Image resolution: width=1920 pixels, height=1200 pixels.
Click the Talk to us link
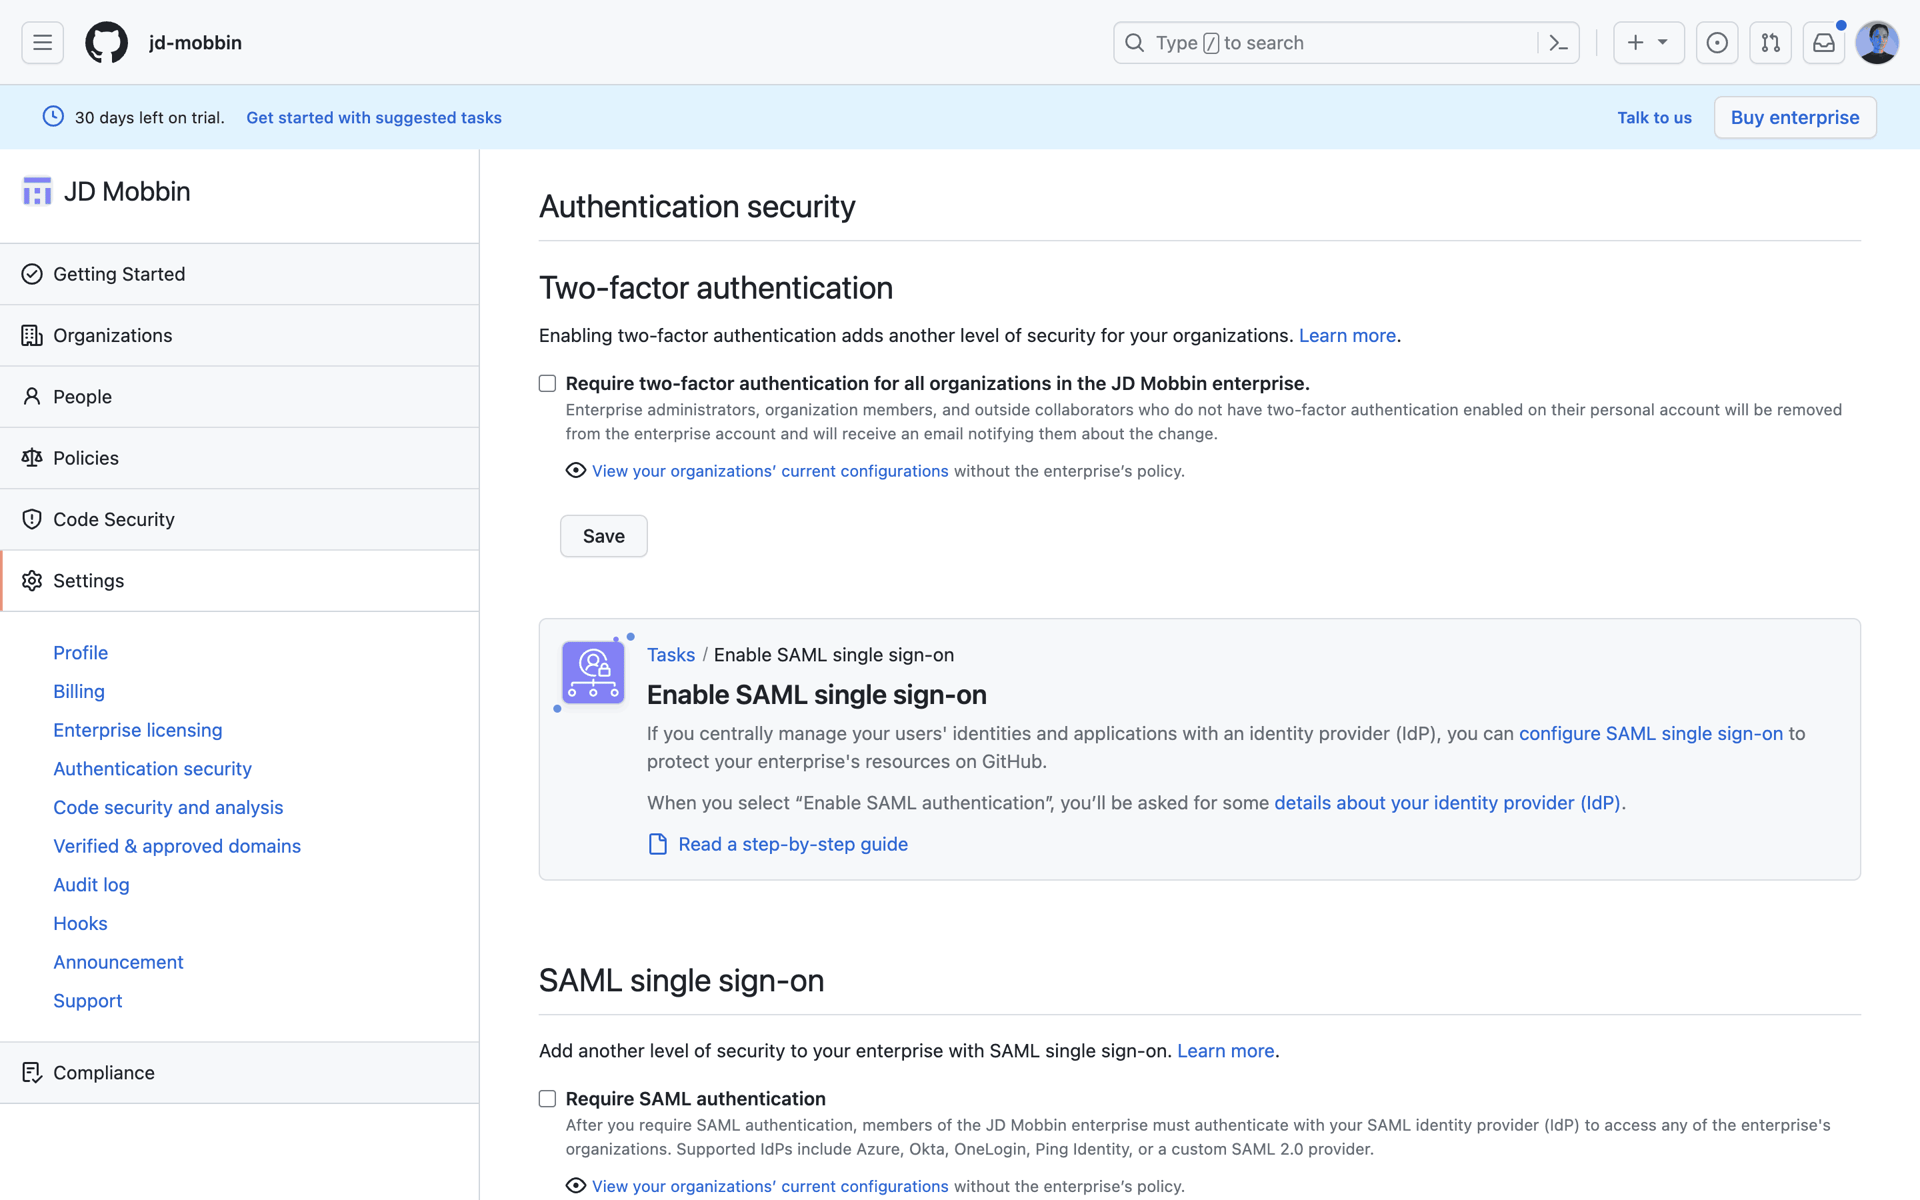point(1654,118)
